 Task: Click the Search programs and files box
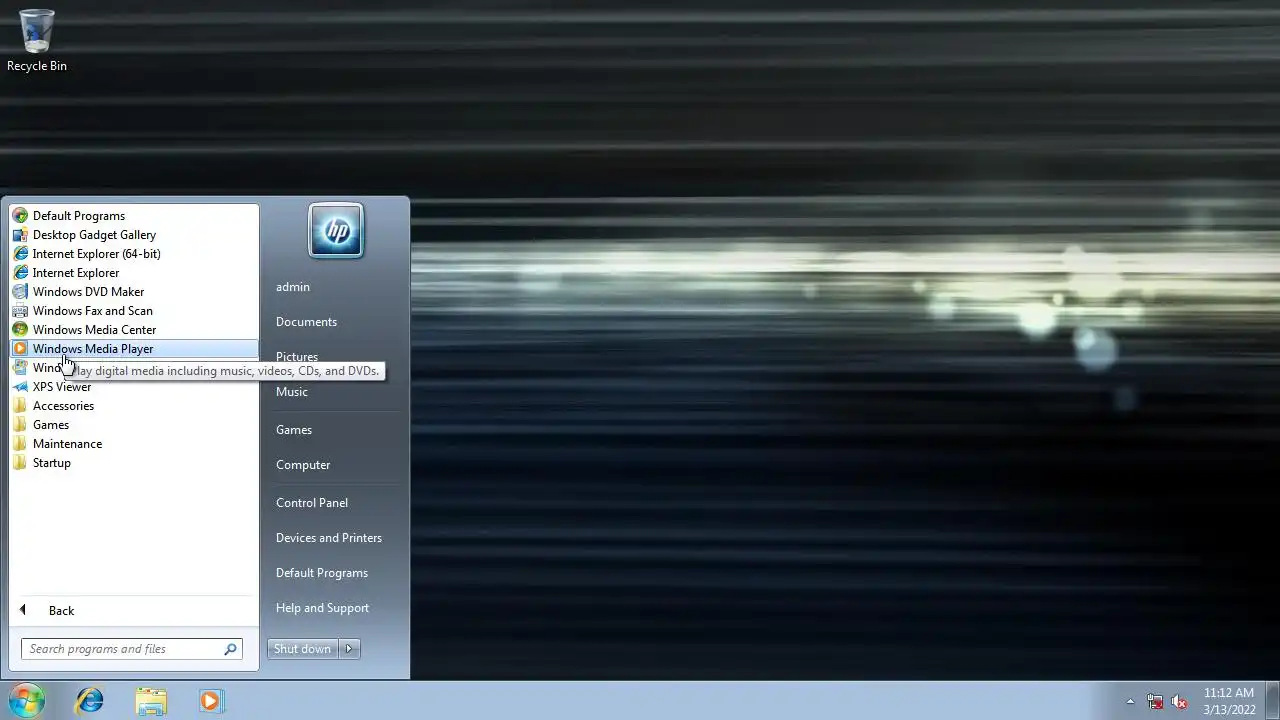pos(131,649)
